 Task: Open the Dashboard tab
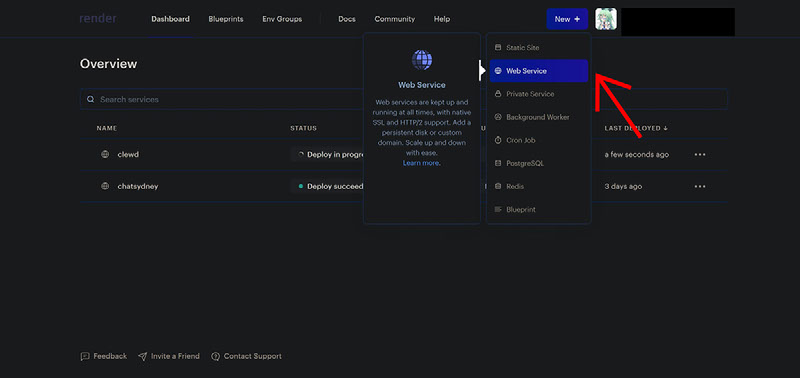170,19
